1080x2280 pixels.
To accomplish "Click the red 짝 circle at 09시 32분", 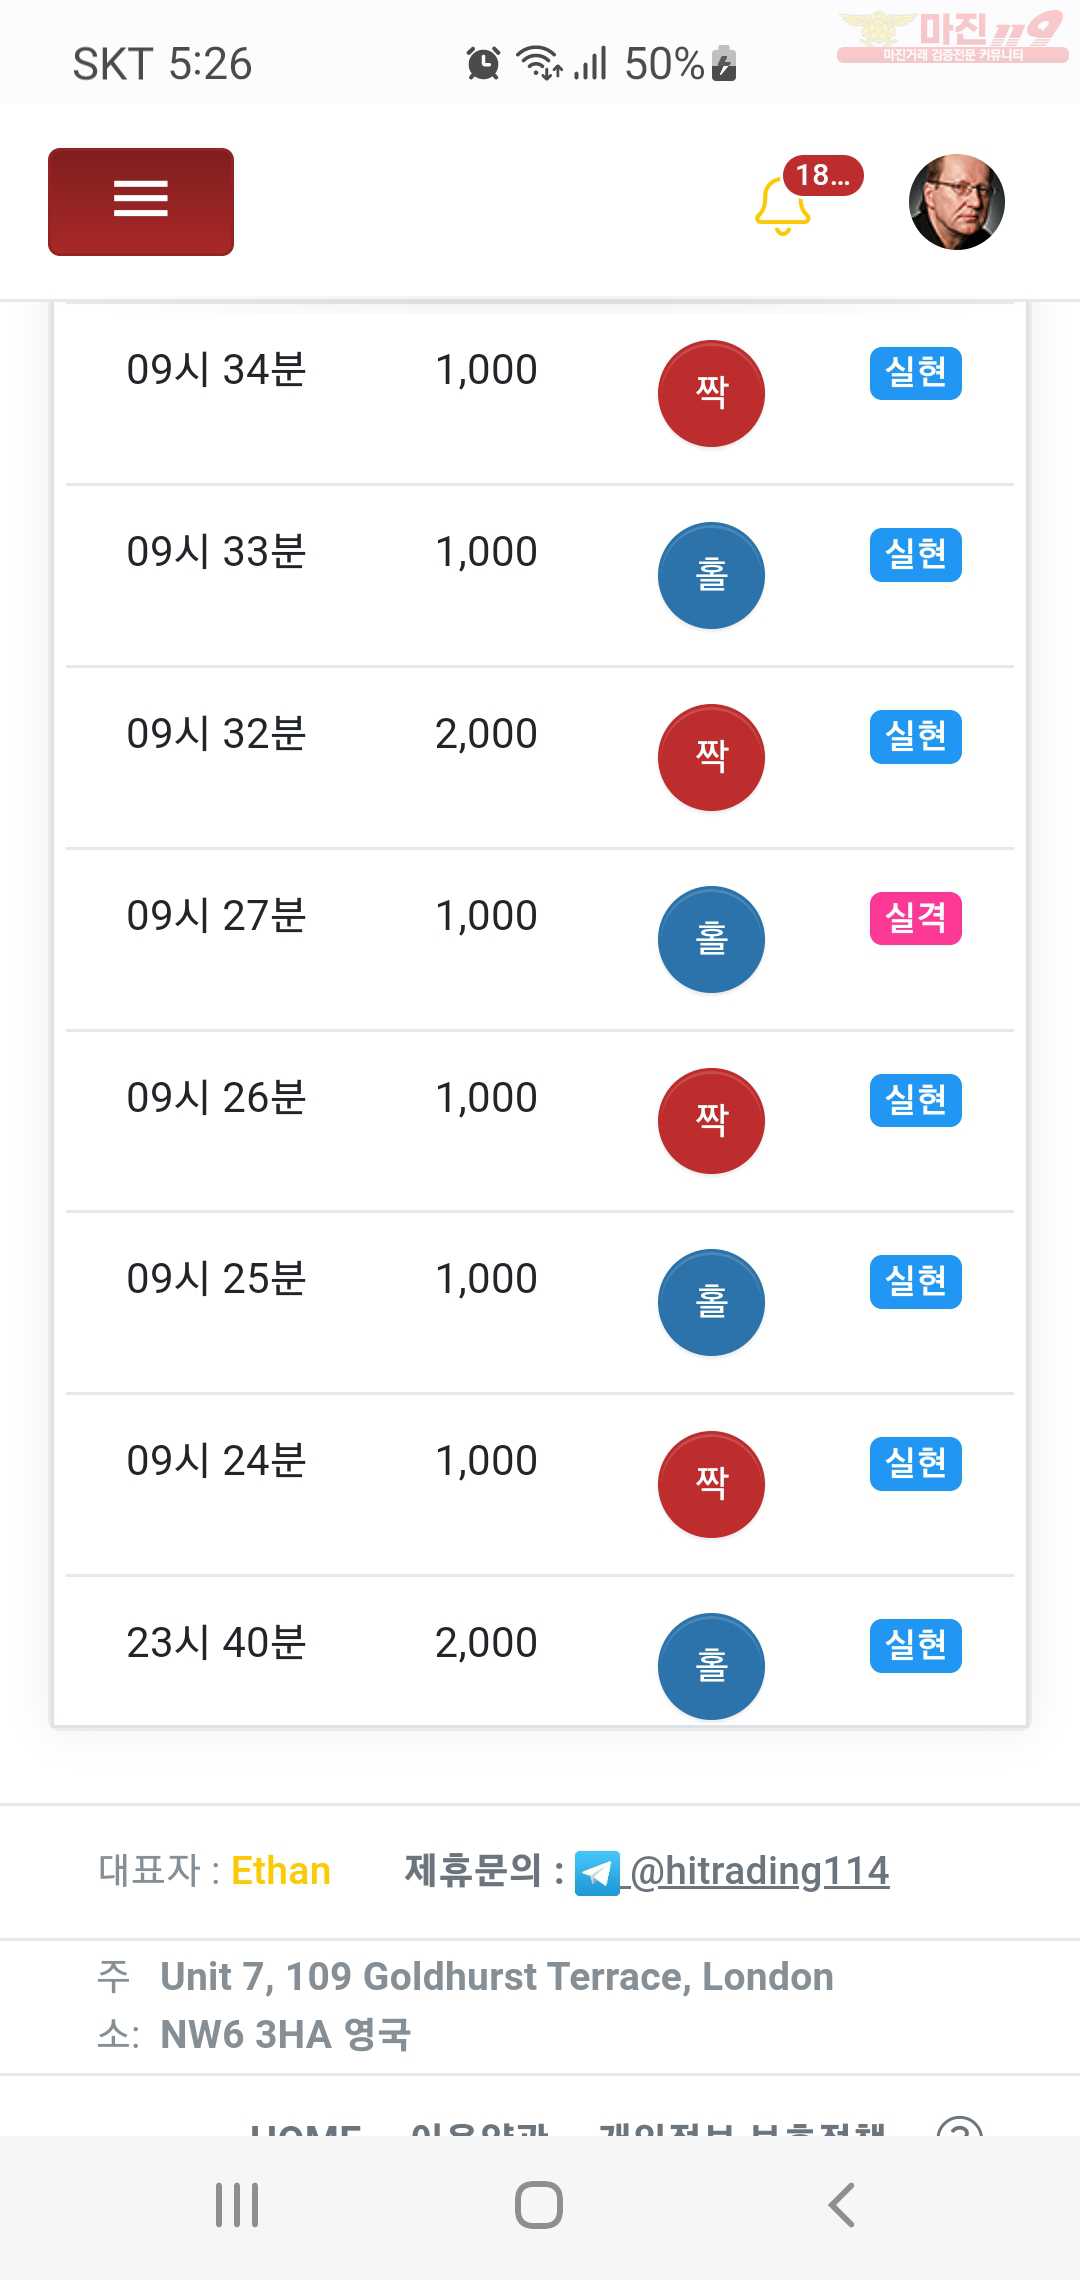I will [x=711, y=757].
